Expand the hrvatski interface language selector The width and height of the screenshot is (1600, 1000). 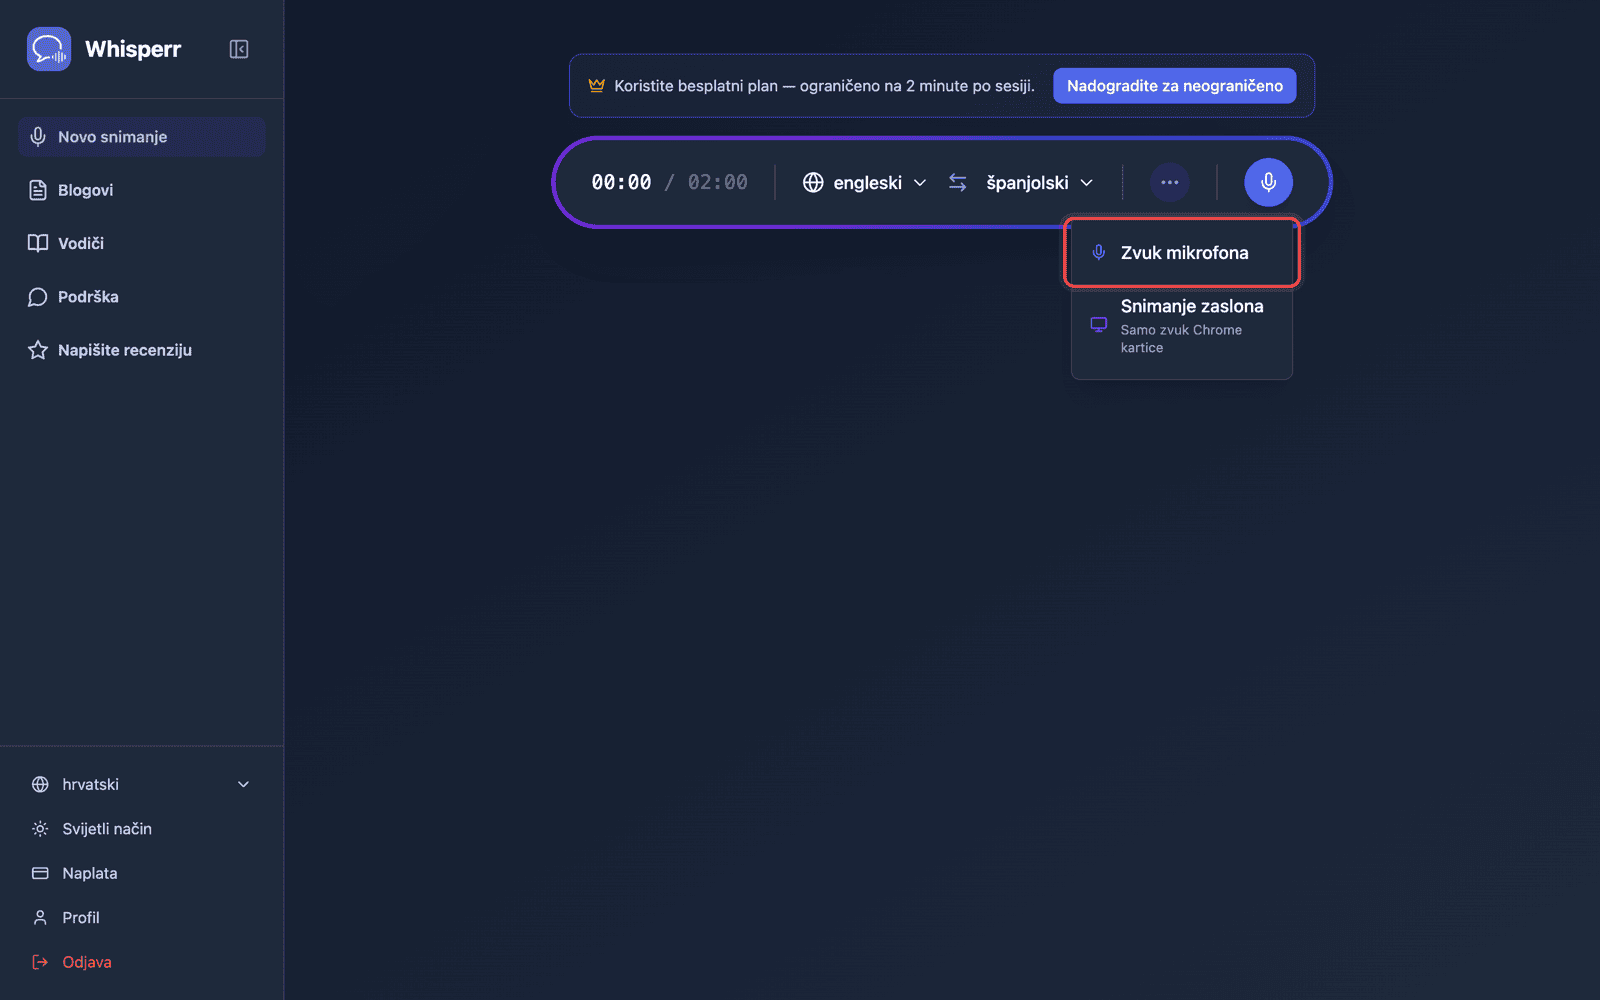pyautogui.click(x=141, y=785)
